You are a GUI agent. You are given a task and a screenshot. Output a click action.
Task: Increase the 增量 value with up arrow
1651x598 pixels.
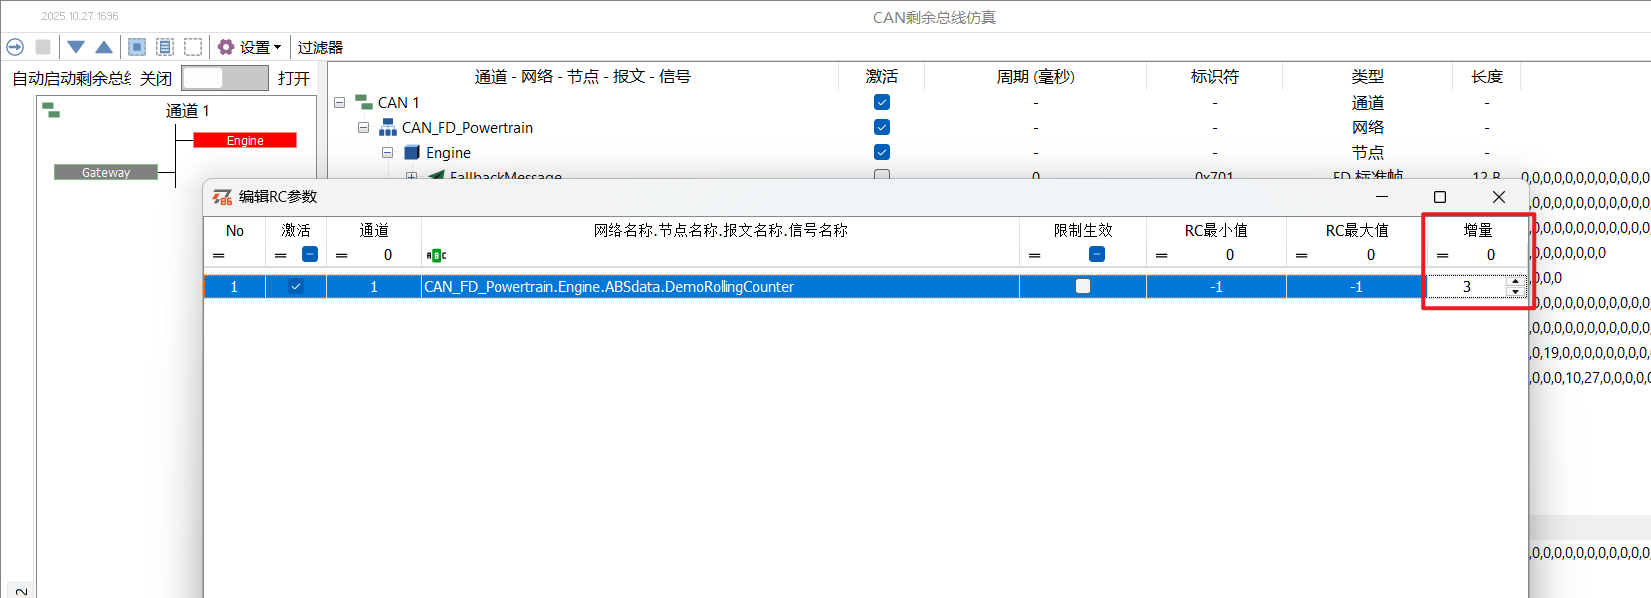pos(1515,282)
